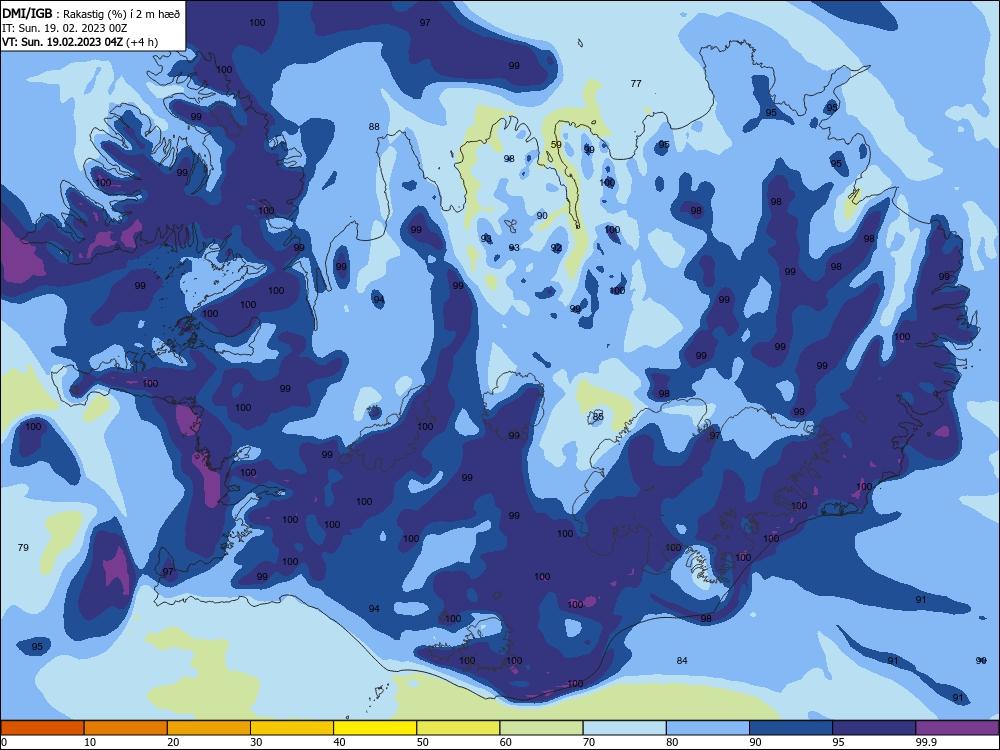The image size is (1000, 750).
Task: Click the bright yellow 40–50 legend swatch
Action: 375,728
